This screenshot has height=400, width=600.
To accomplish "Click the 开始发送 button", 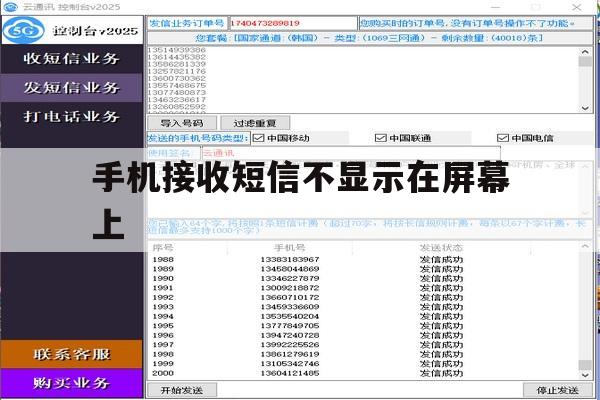I will coord(182,390).
